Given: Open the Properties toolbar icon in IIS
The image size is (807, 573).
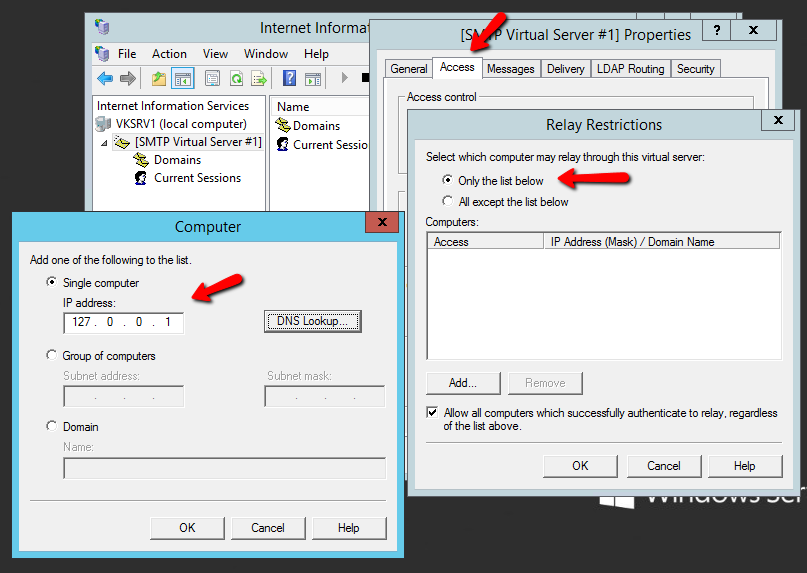Looking at the screenshot, I should (x=212, y=79).
